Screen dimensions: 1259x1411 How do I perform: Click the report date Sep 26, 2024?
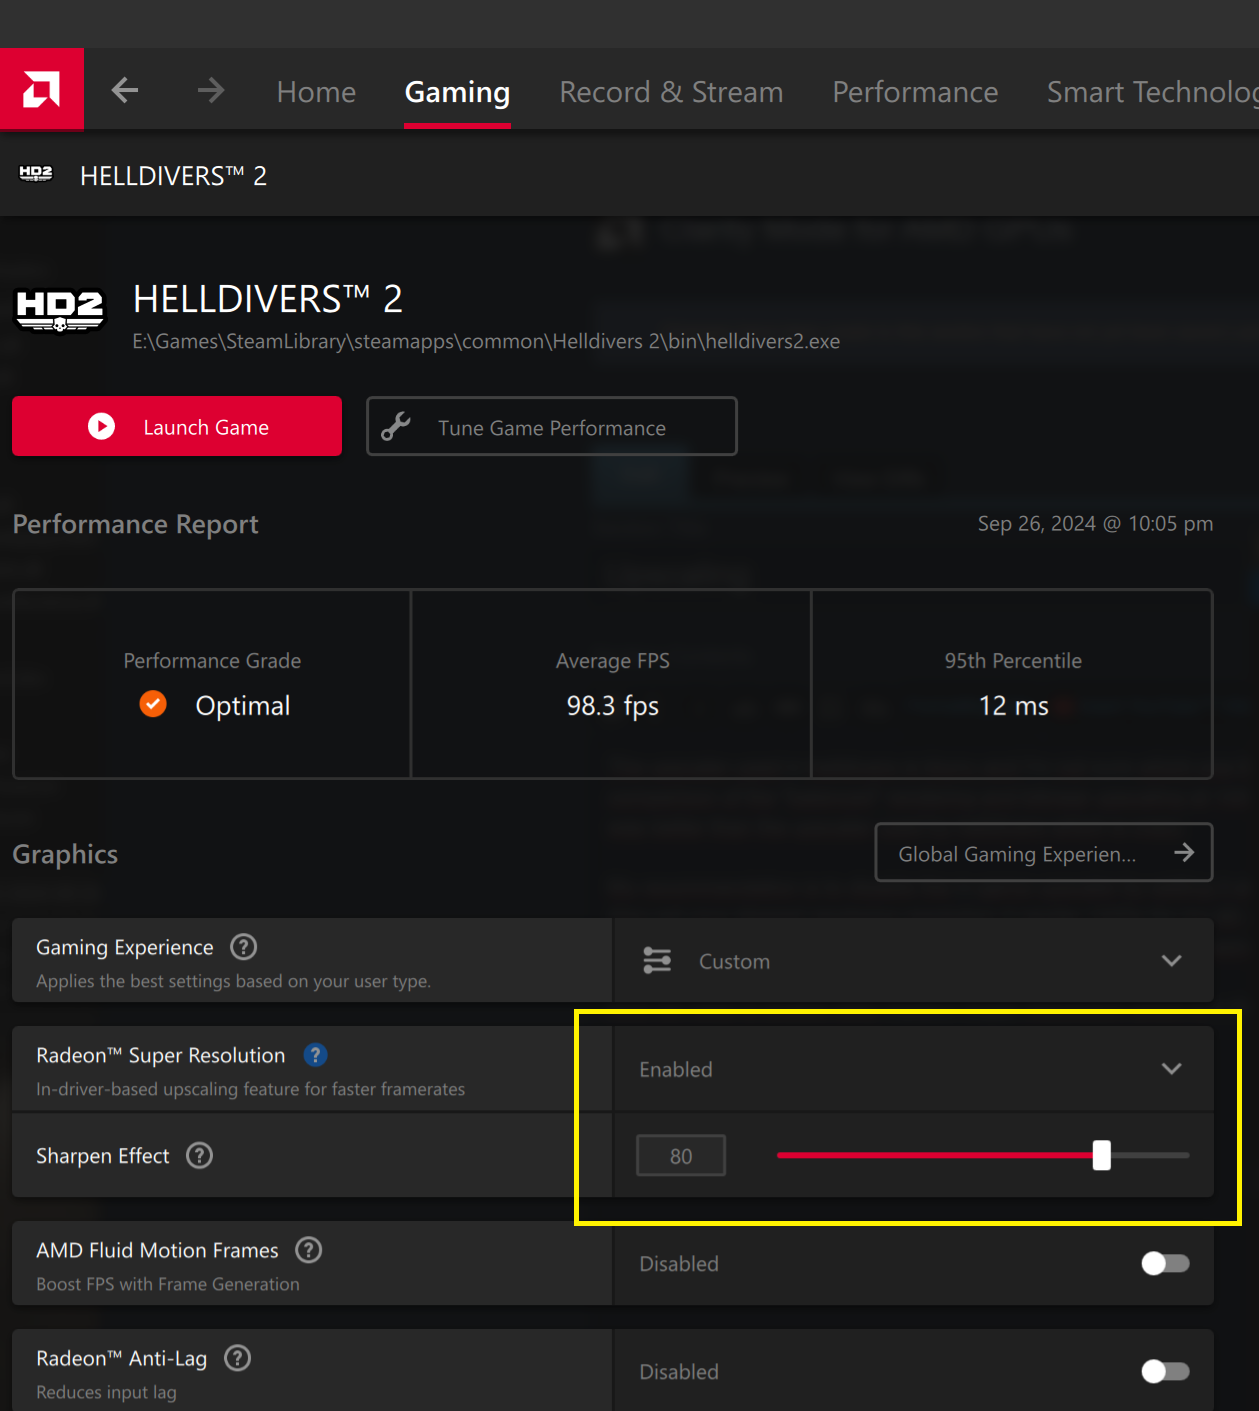click(x=1095, y=523)
